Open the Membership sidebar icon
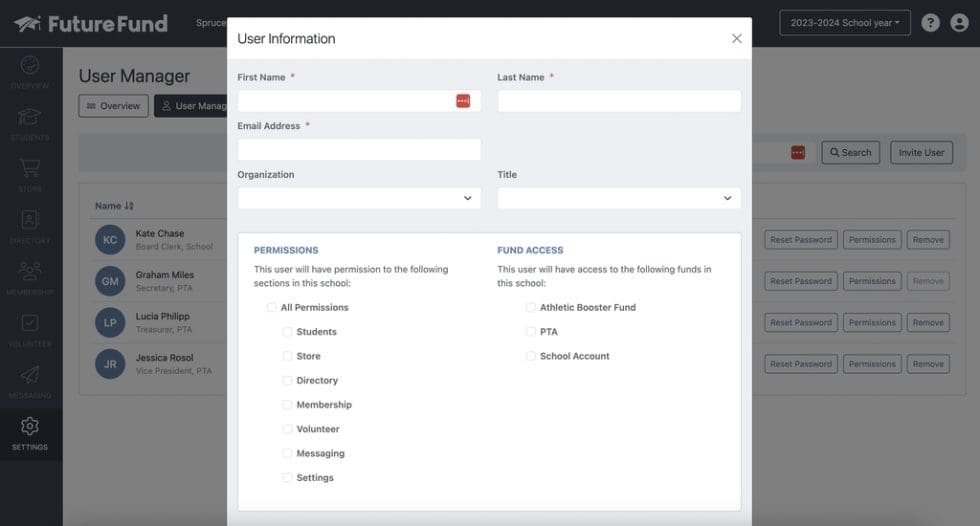This screenshot has height=526, width=980. pyautogui.click(x=30, y=273)
